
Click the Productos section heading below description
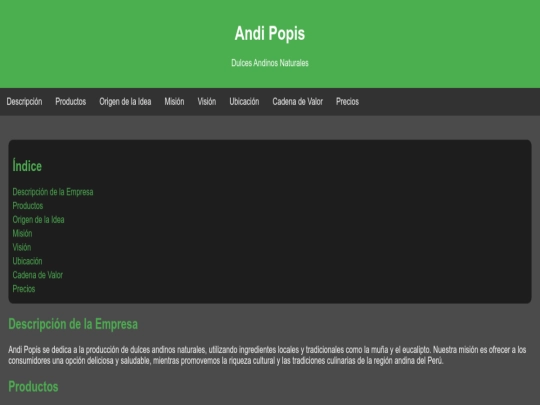click(x=33, y=386)
